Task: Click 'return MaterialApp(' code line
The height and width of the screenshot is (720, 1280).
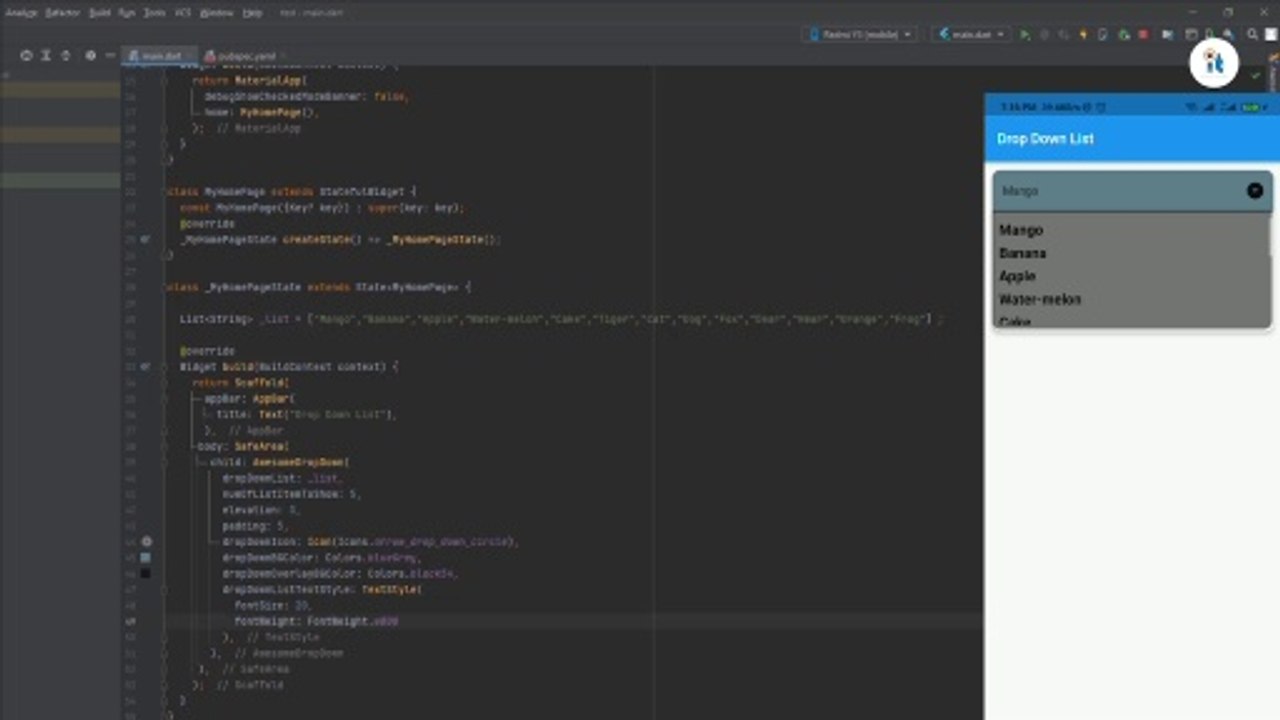Action: pyautogui.click(x=249, y=81)
